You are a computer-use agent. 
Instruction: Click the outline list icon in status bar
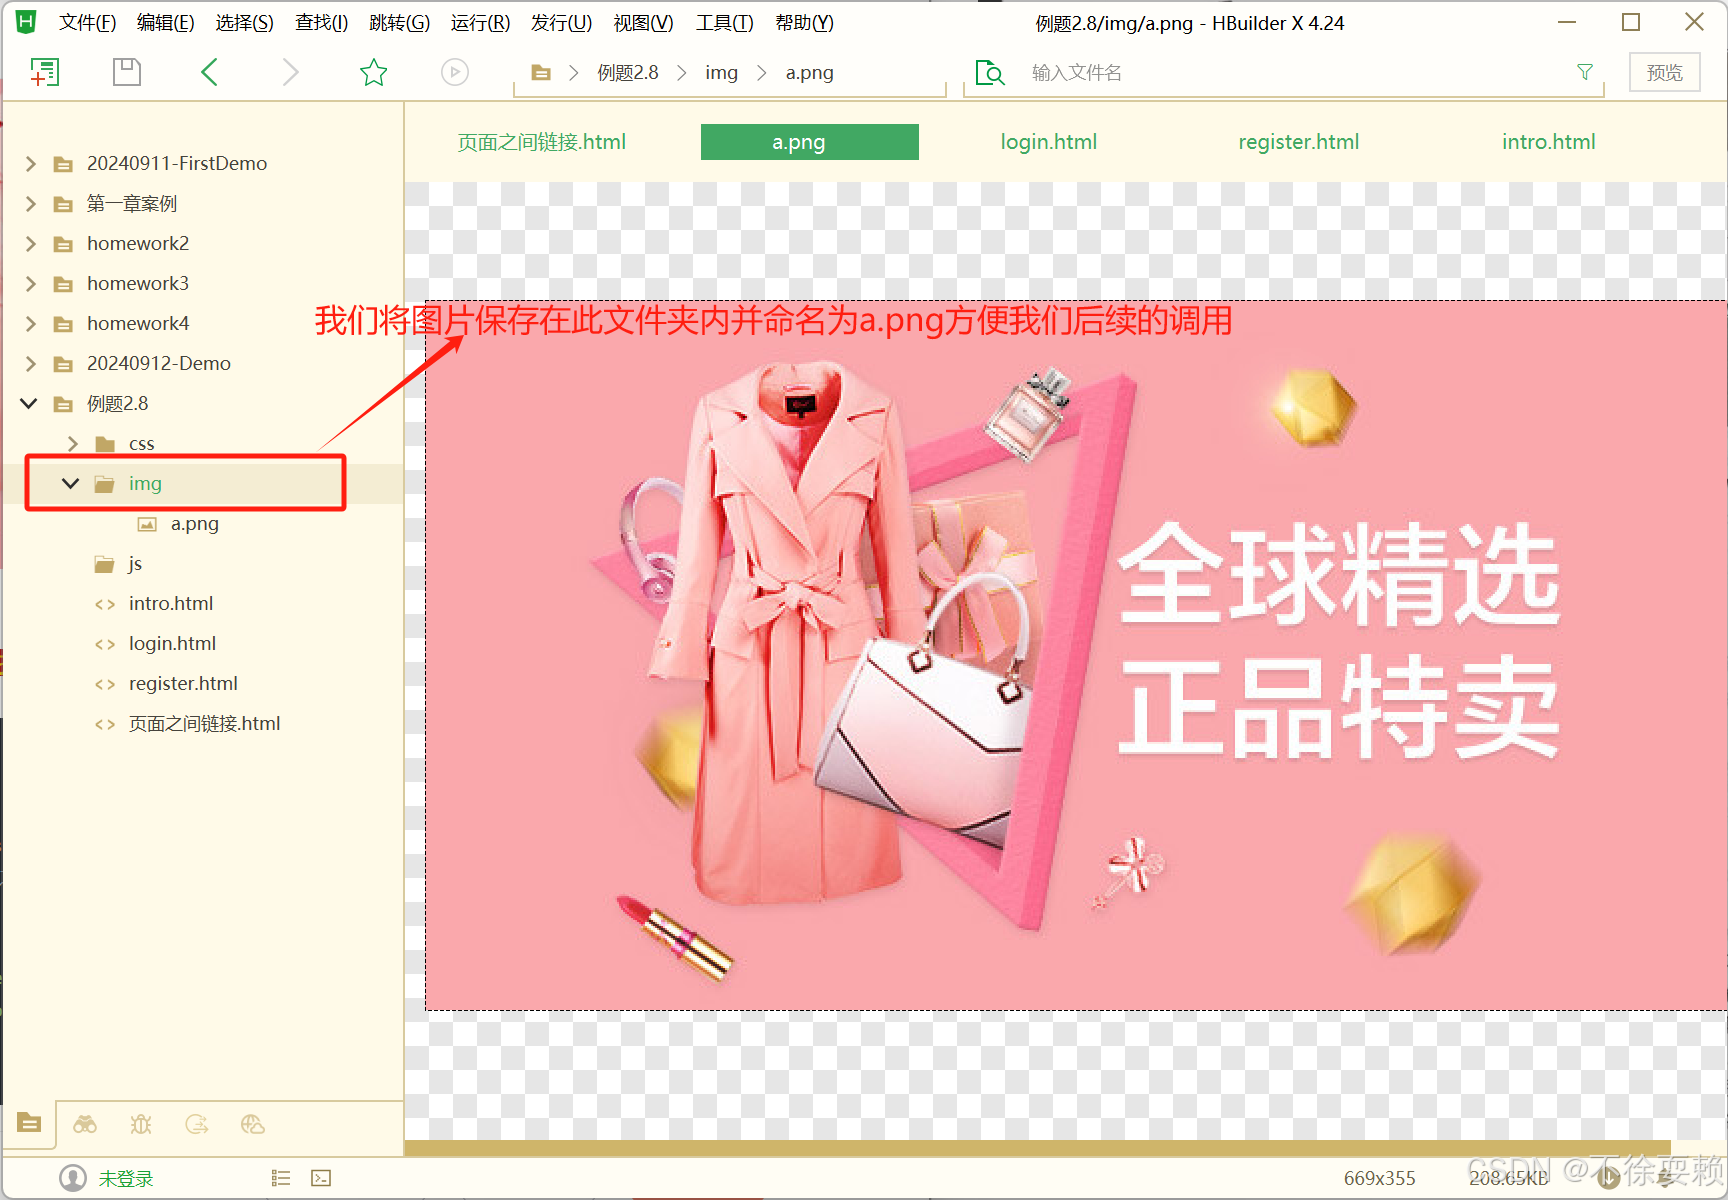click(281, 1178)
